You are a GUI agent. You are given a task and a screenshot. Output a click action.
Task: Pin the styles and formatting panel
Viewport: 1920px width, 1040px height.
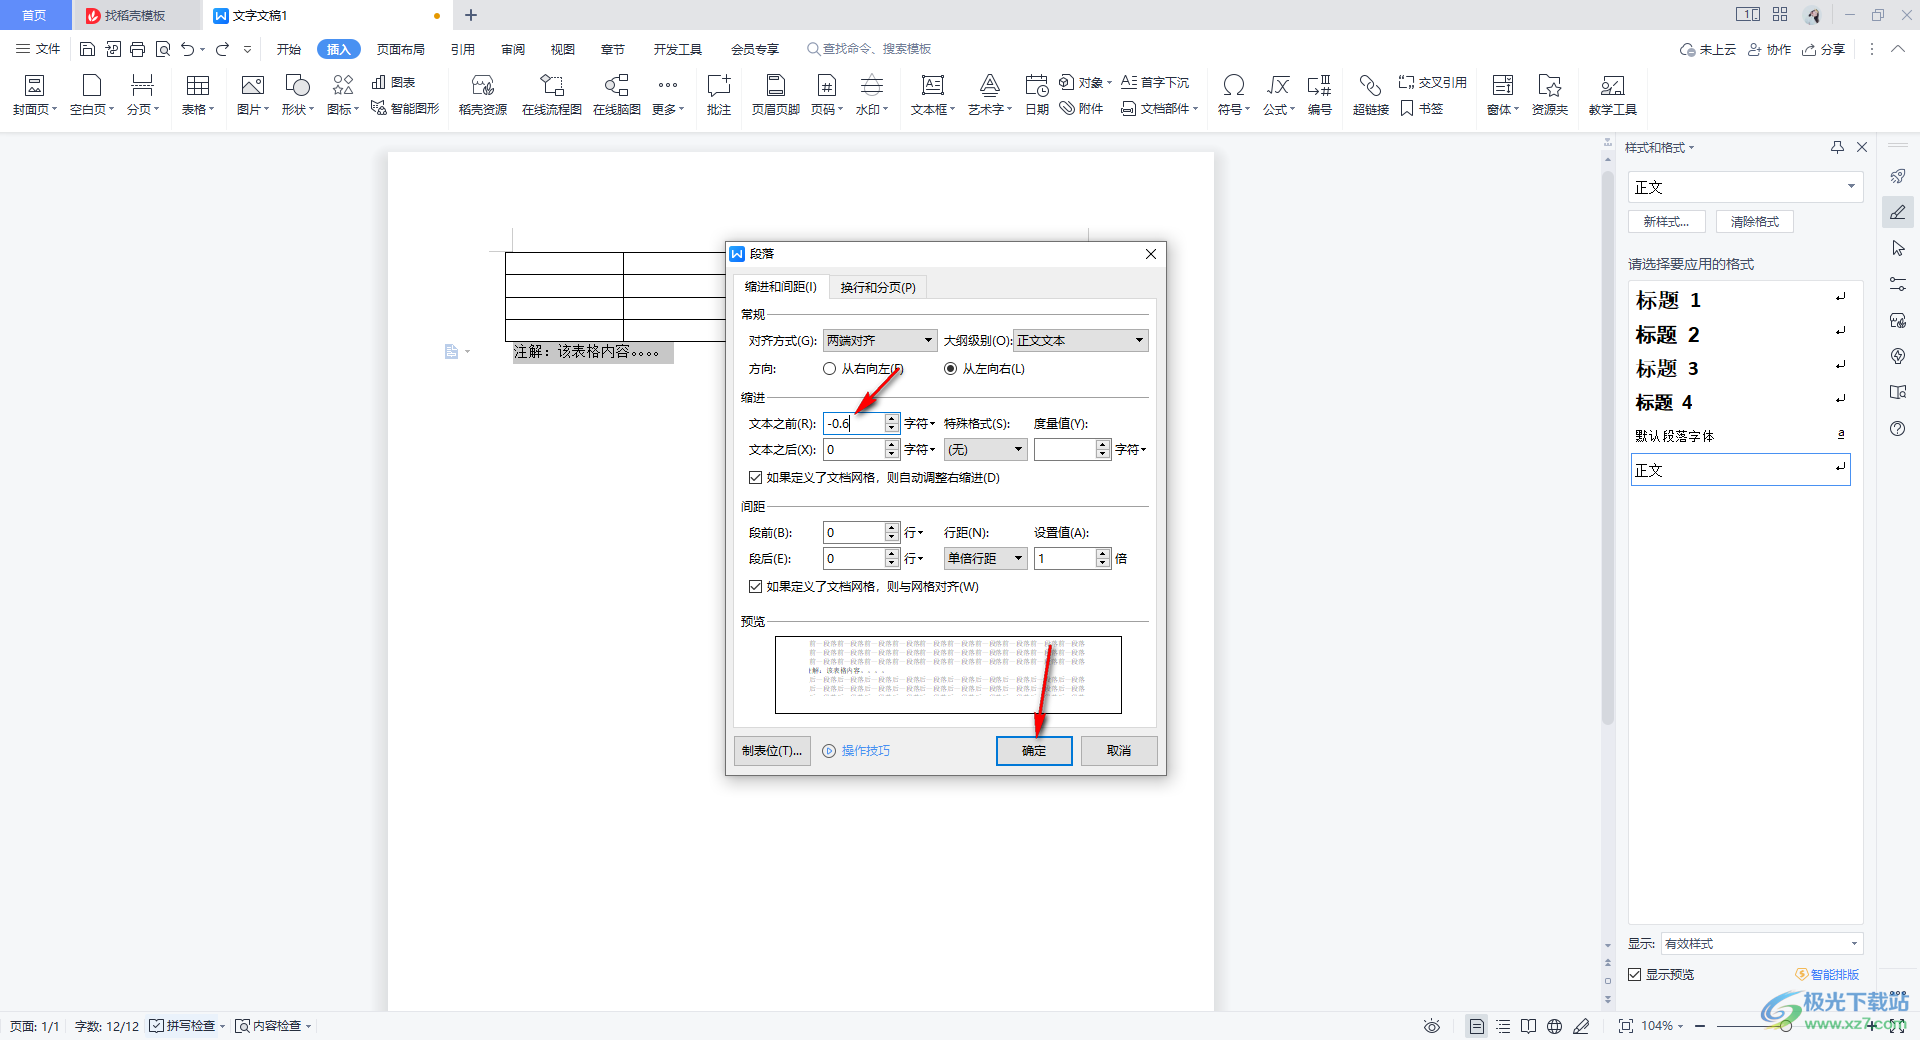point(1837,147)
